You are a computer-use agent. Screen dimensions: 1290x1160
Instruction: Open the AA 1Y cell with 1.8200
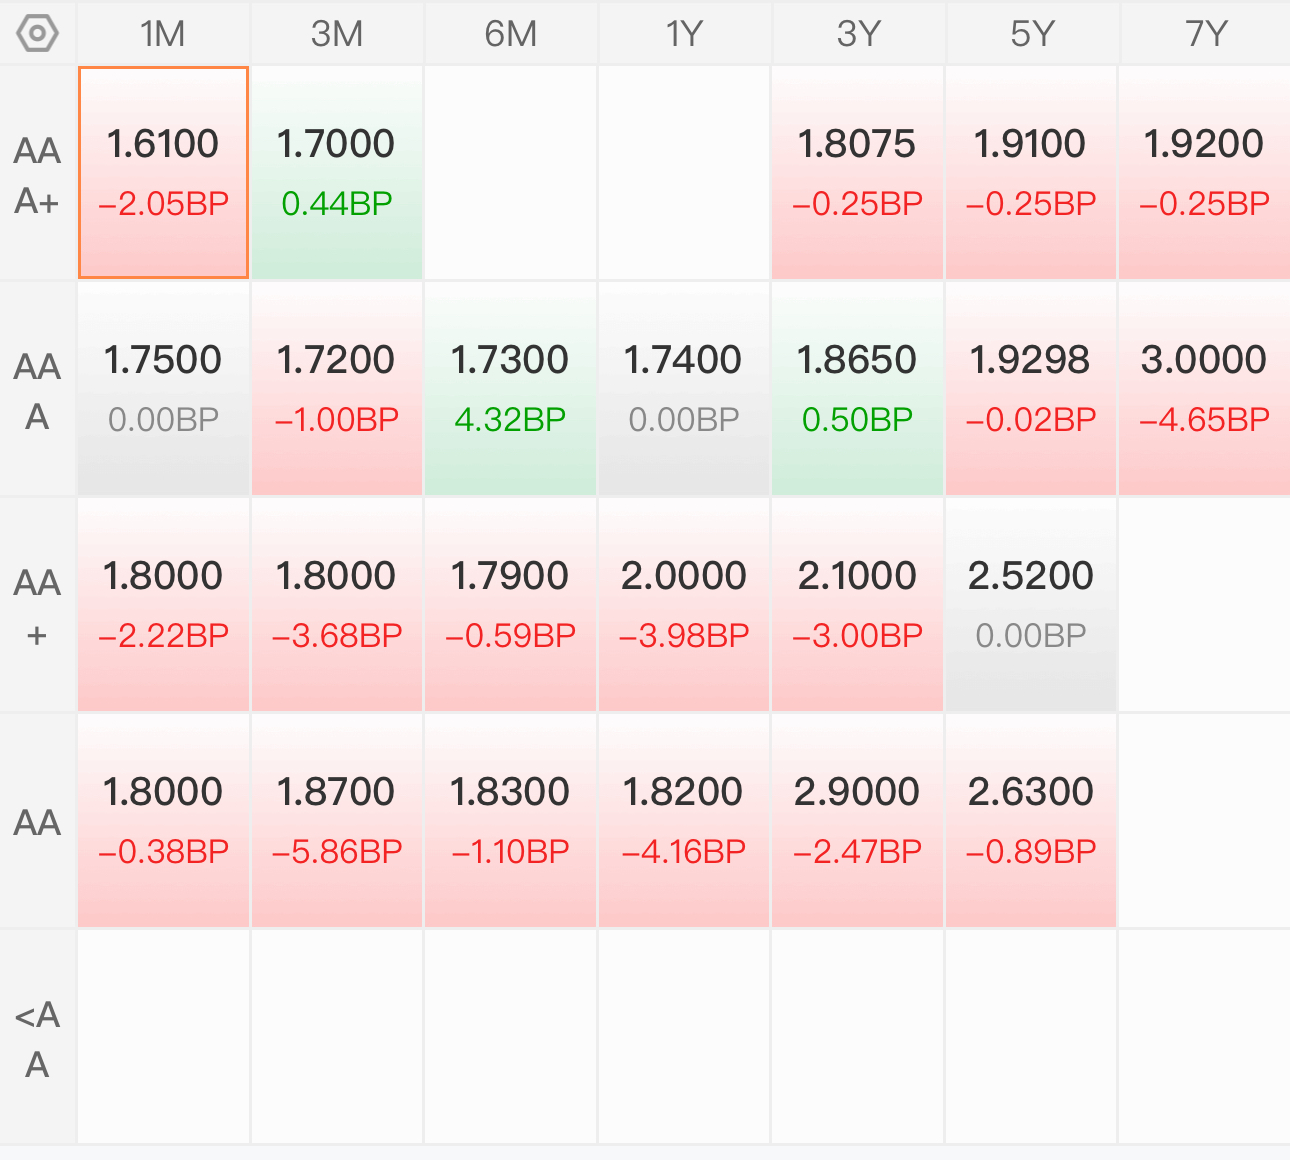(684, 821)
